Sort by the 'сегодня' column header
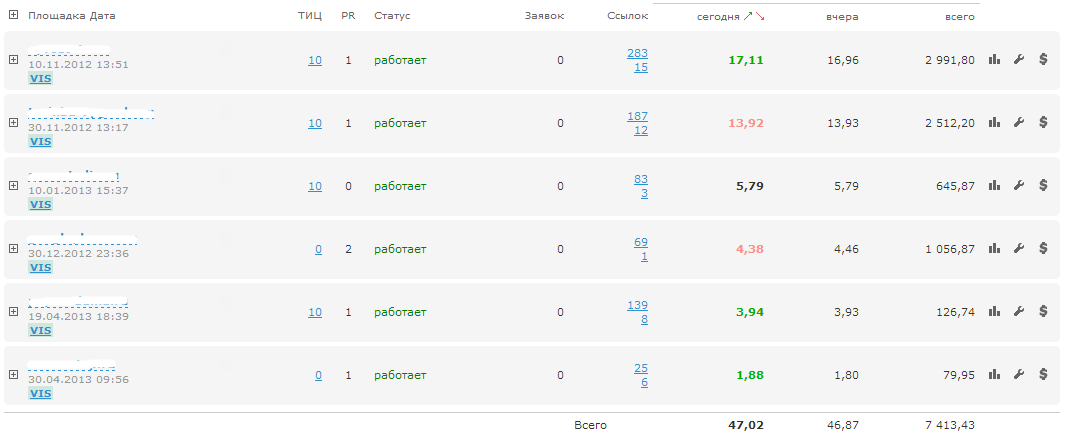The height and width of the screenshot is (439, 1069). point(718,17)
